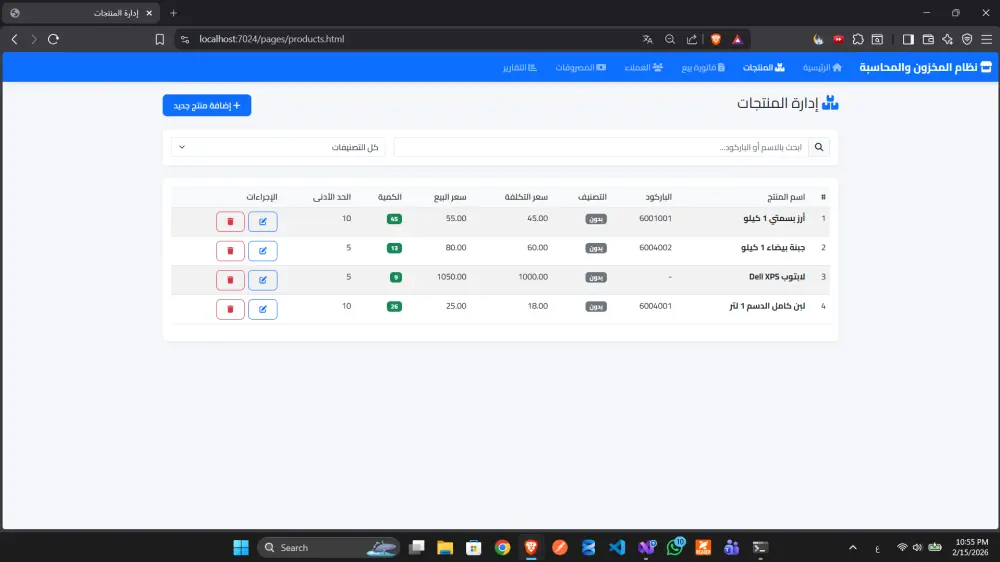Open Brave Shields lion icon
Image resolution: width=1000 pixels, height=562 pixels.
(x=716, y=39)
